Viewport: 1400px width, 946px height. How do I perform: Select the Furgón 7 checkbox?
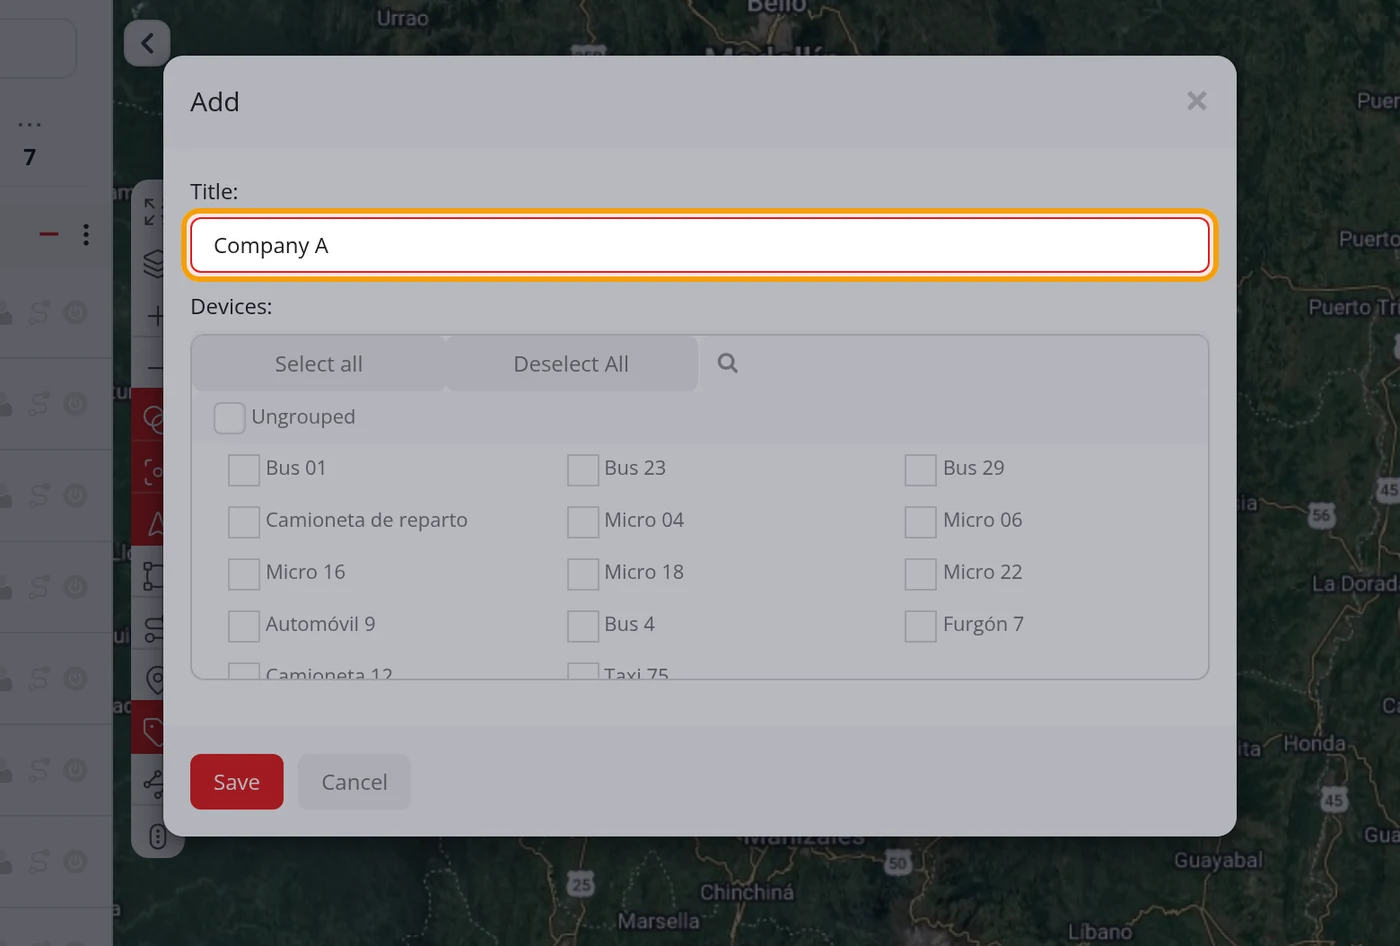[x=921, y=625]
